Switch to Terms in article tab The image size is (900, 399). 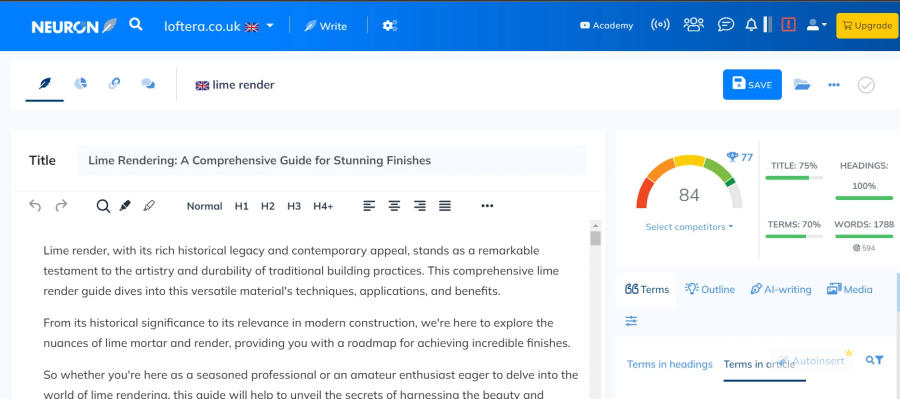point(759,364)
